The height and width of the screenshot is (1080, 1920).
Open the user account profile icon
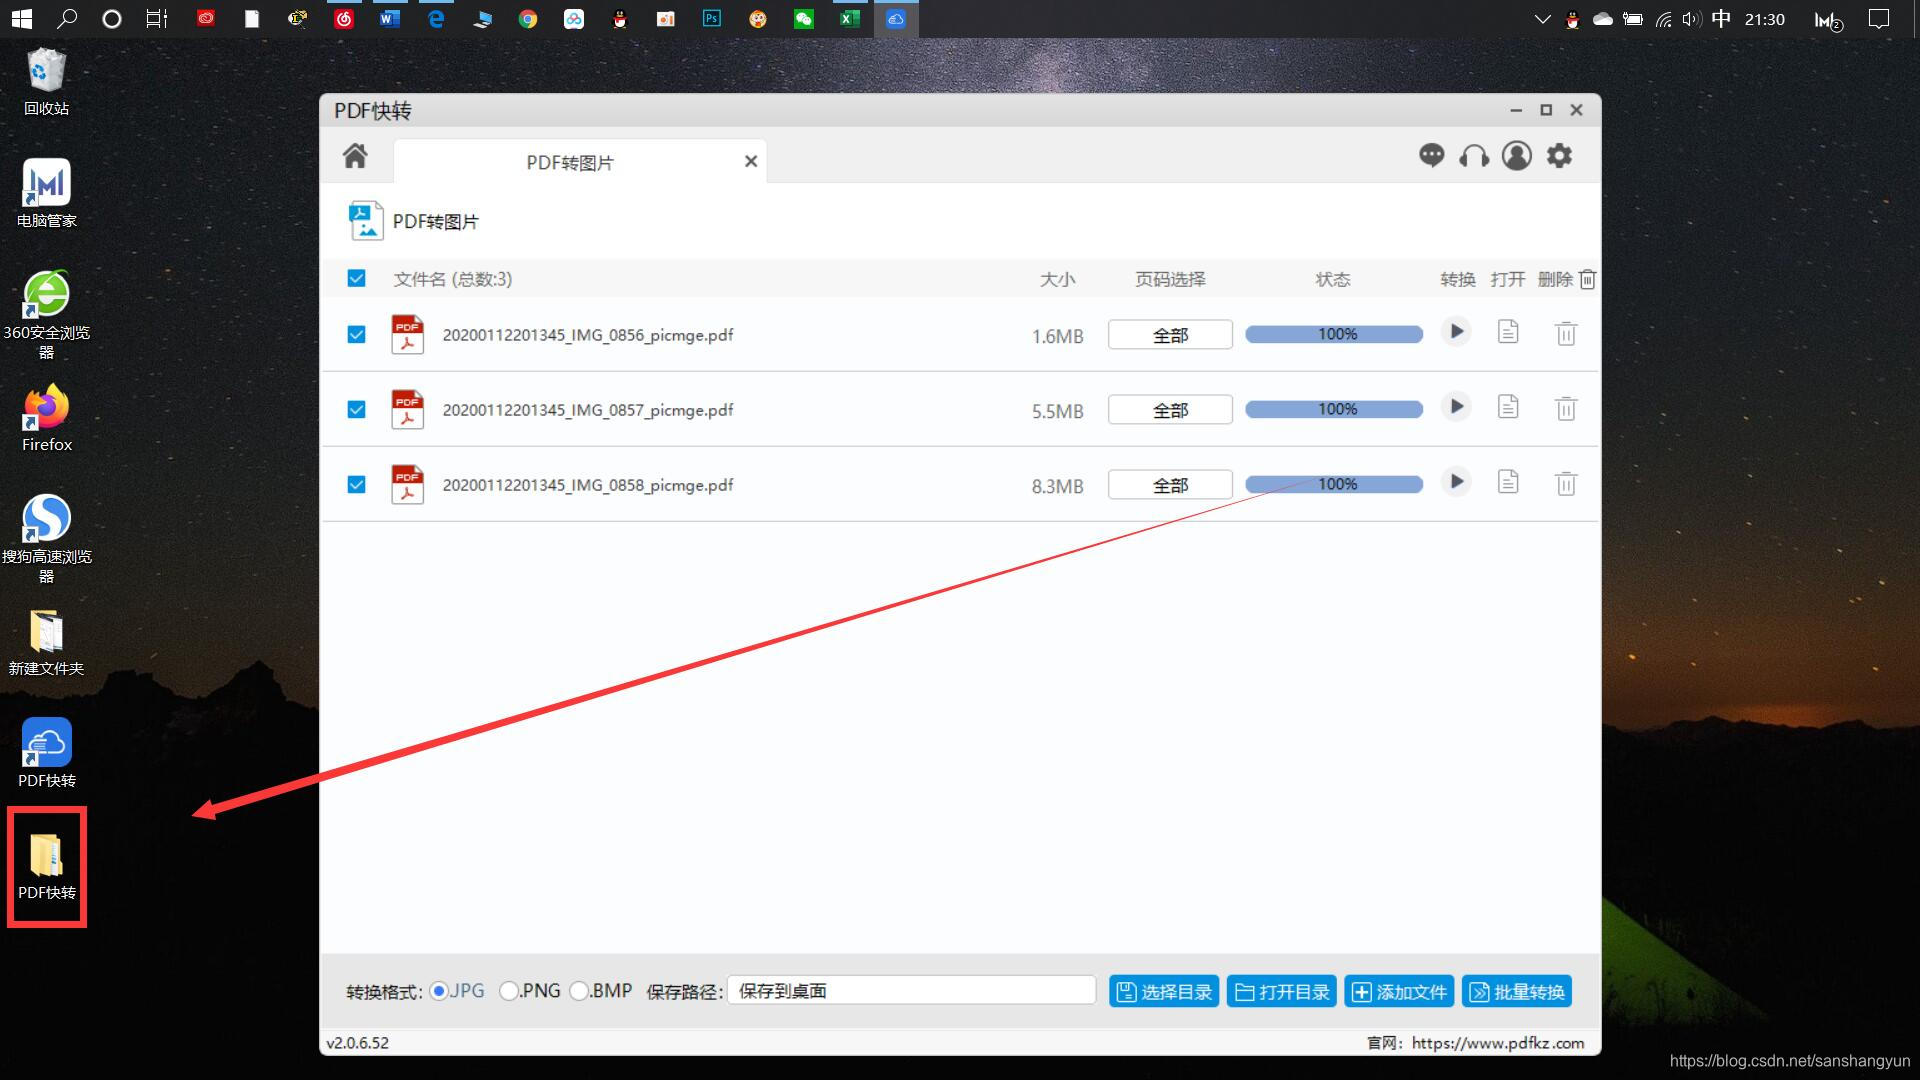click(1516, 156)
